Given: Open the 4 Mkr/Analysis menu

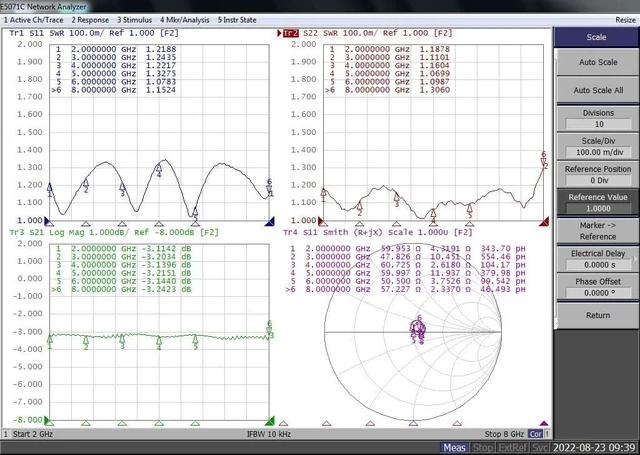Looking at the screenshot, I should (x=184, y=20).
